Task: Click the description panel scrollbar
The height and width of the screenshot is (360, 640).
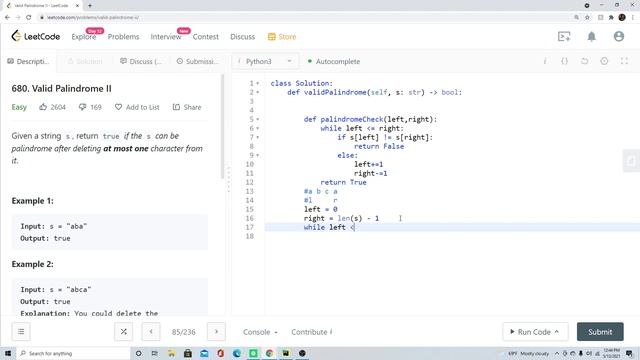Action: pyautogui.click(x=222, y=127)
